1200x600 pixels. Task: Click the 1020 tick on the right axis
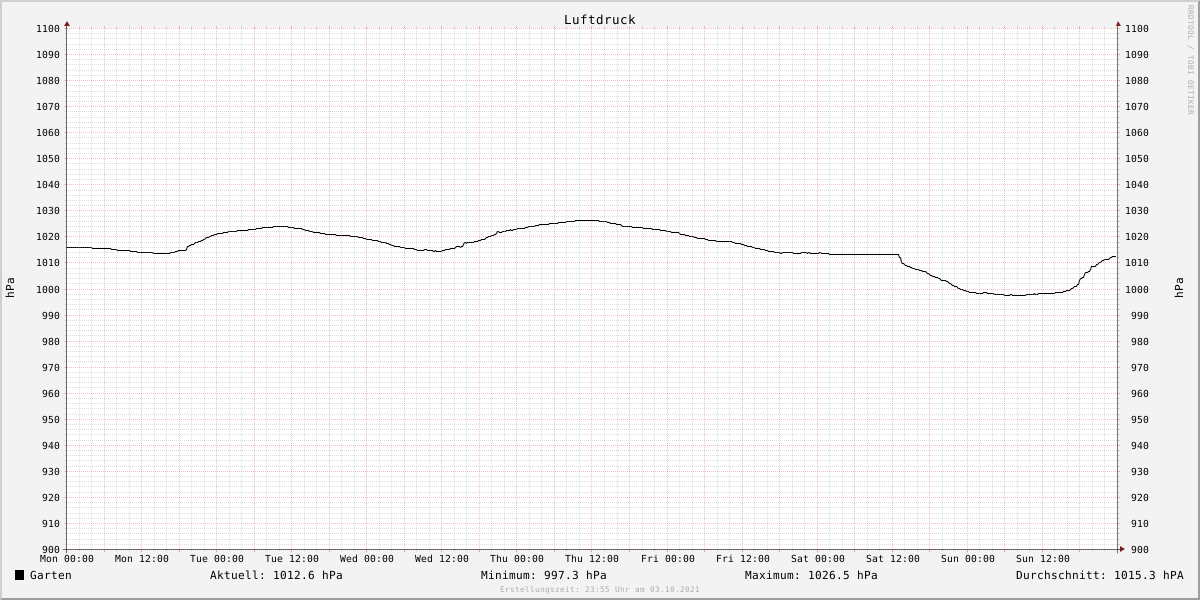point(1136,237)
